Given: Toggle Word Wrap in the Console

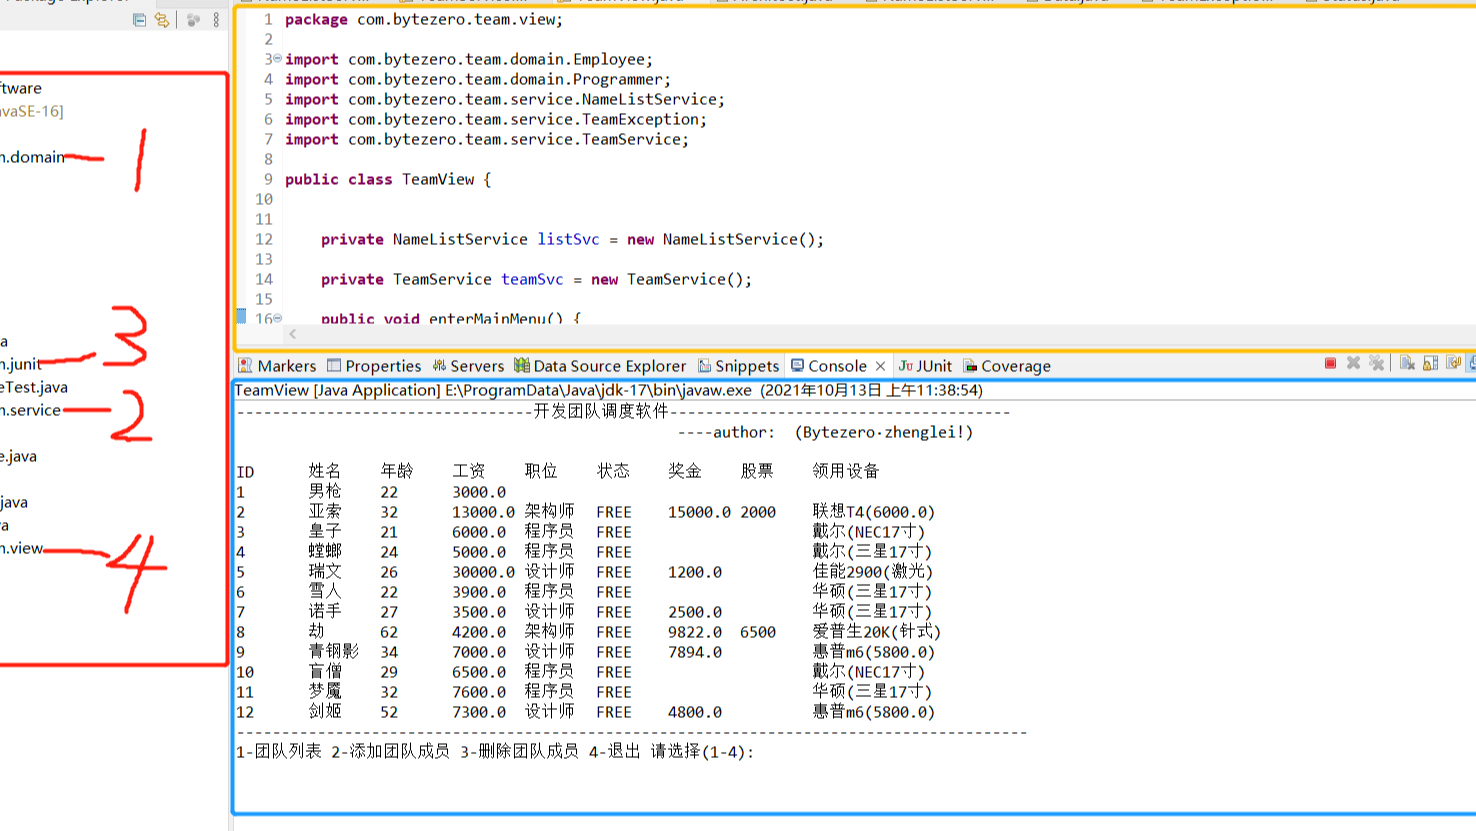Looking at the screenshot, I should point(1453,363).
